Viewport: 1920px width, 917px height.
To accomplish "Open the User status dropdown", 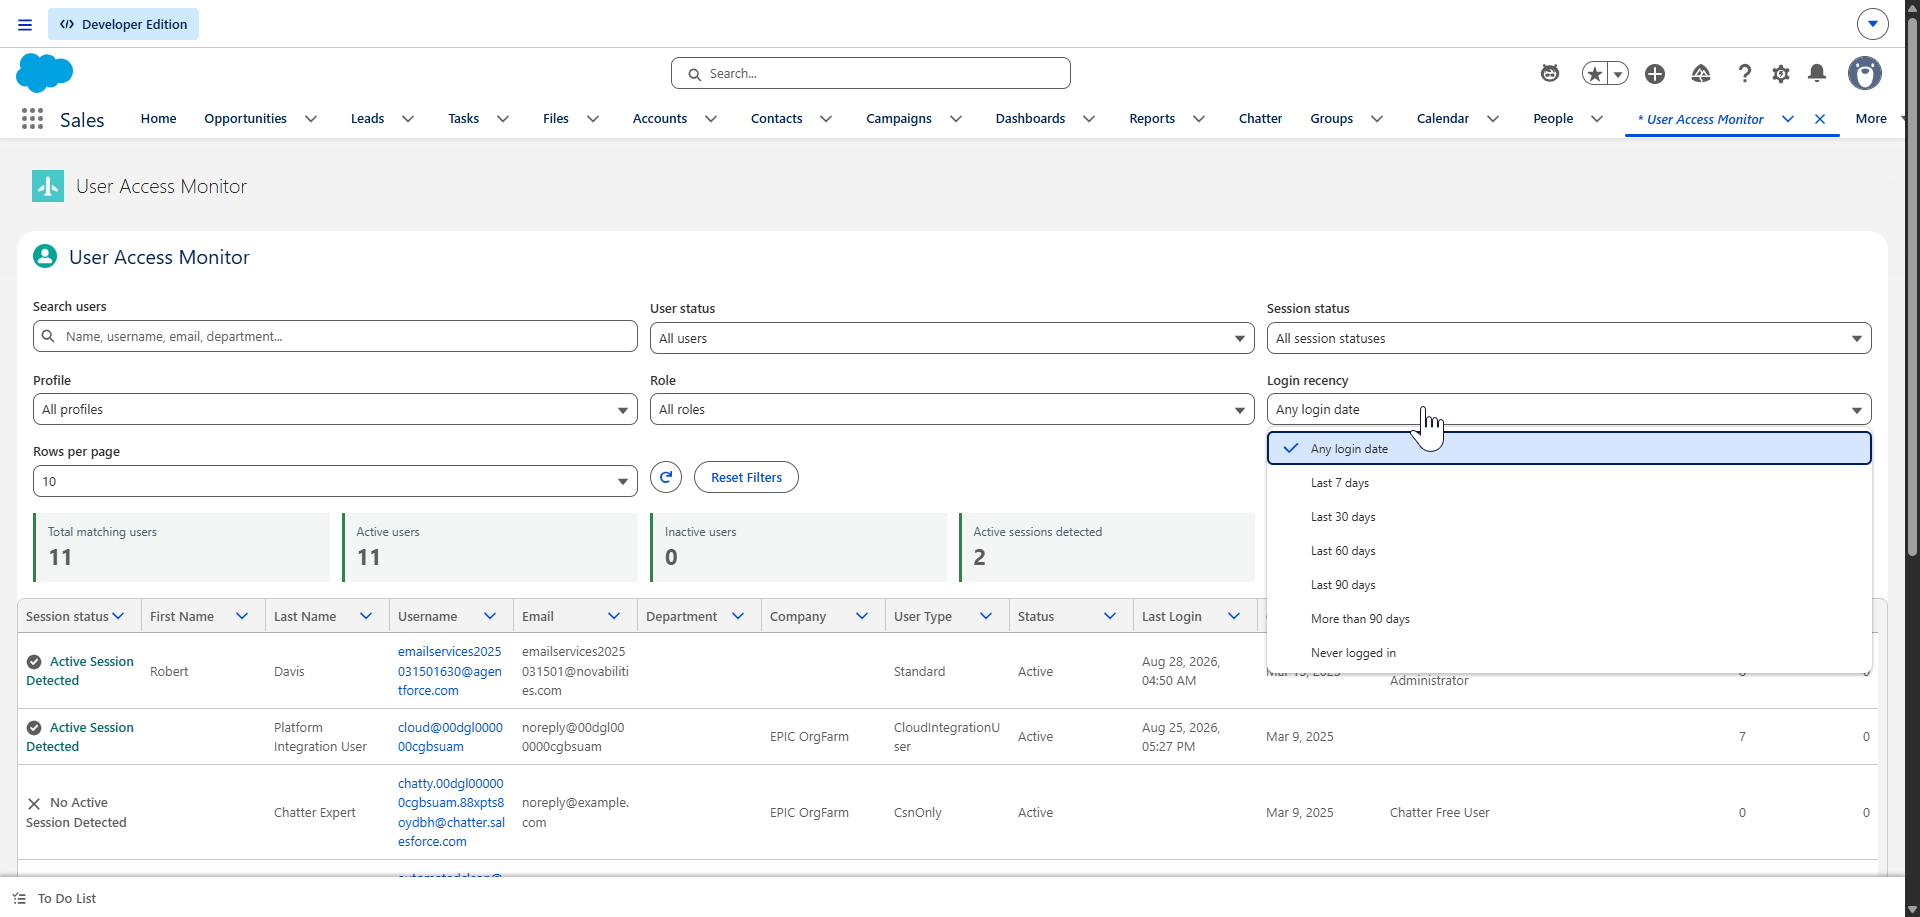I will [x=952, y=338].
